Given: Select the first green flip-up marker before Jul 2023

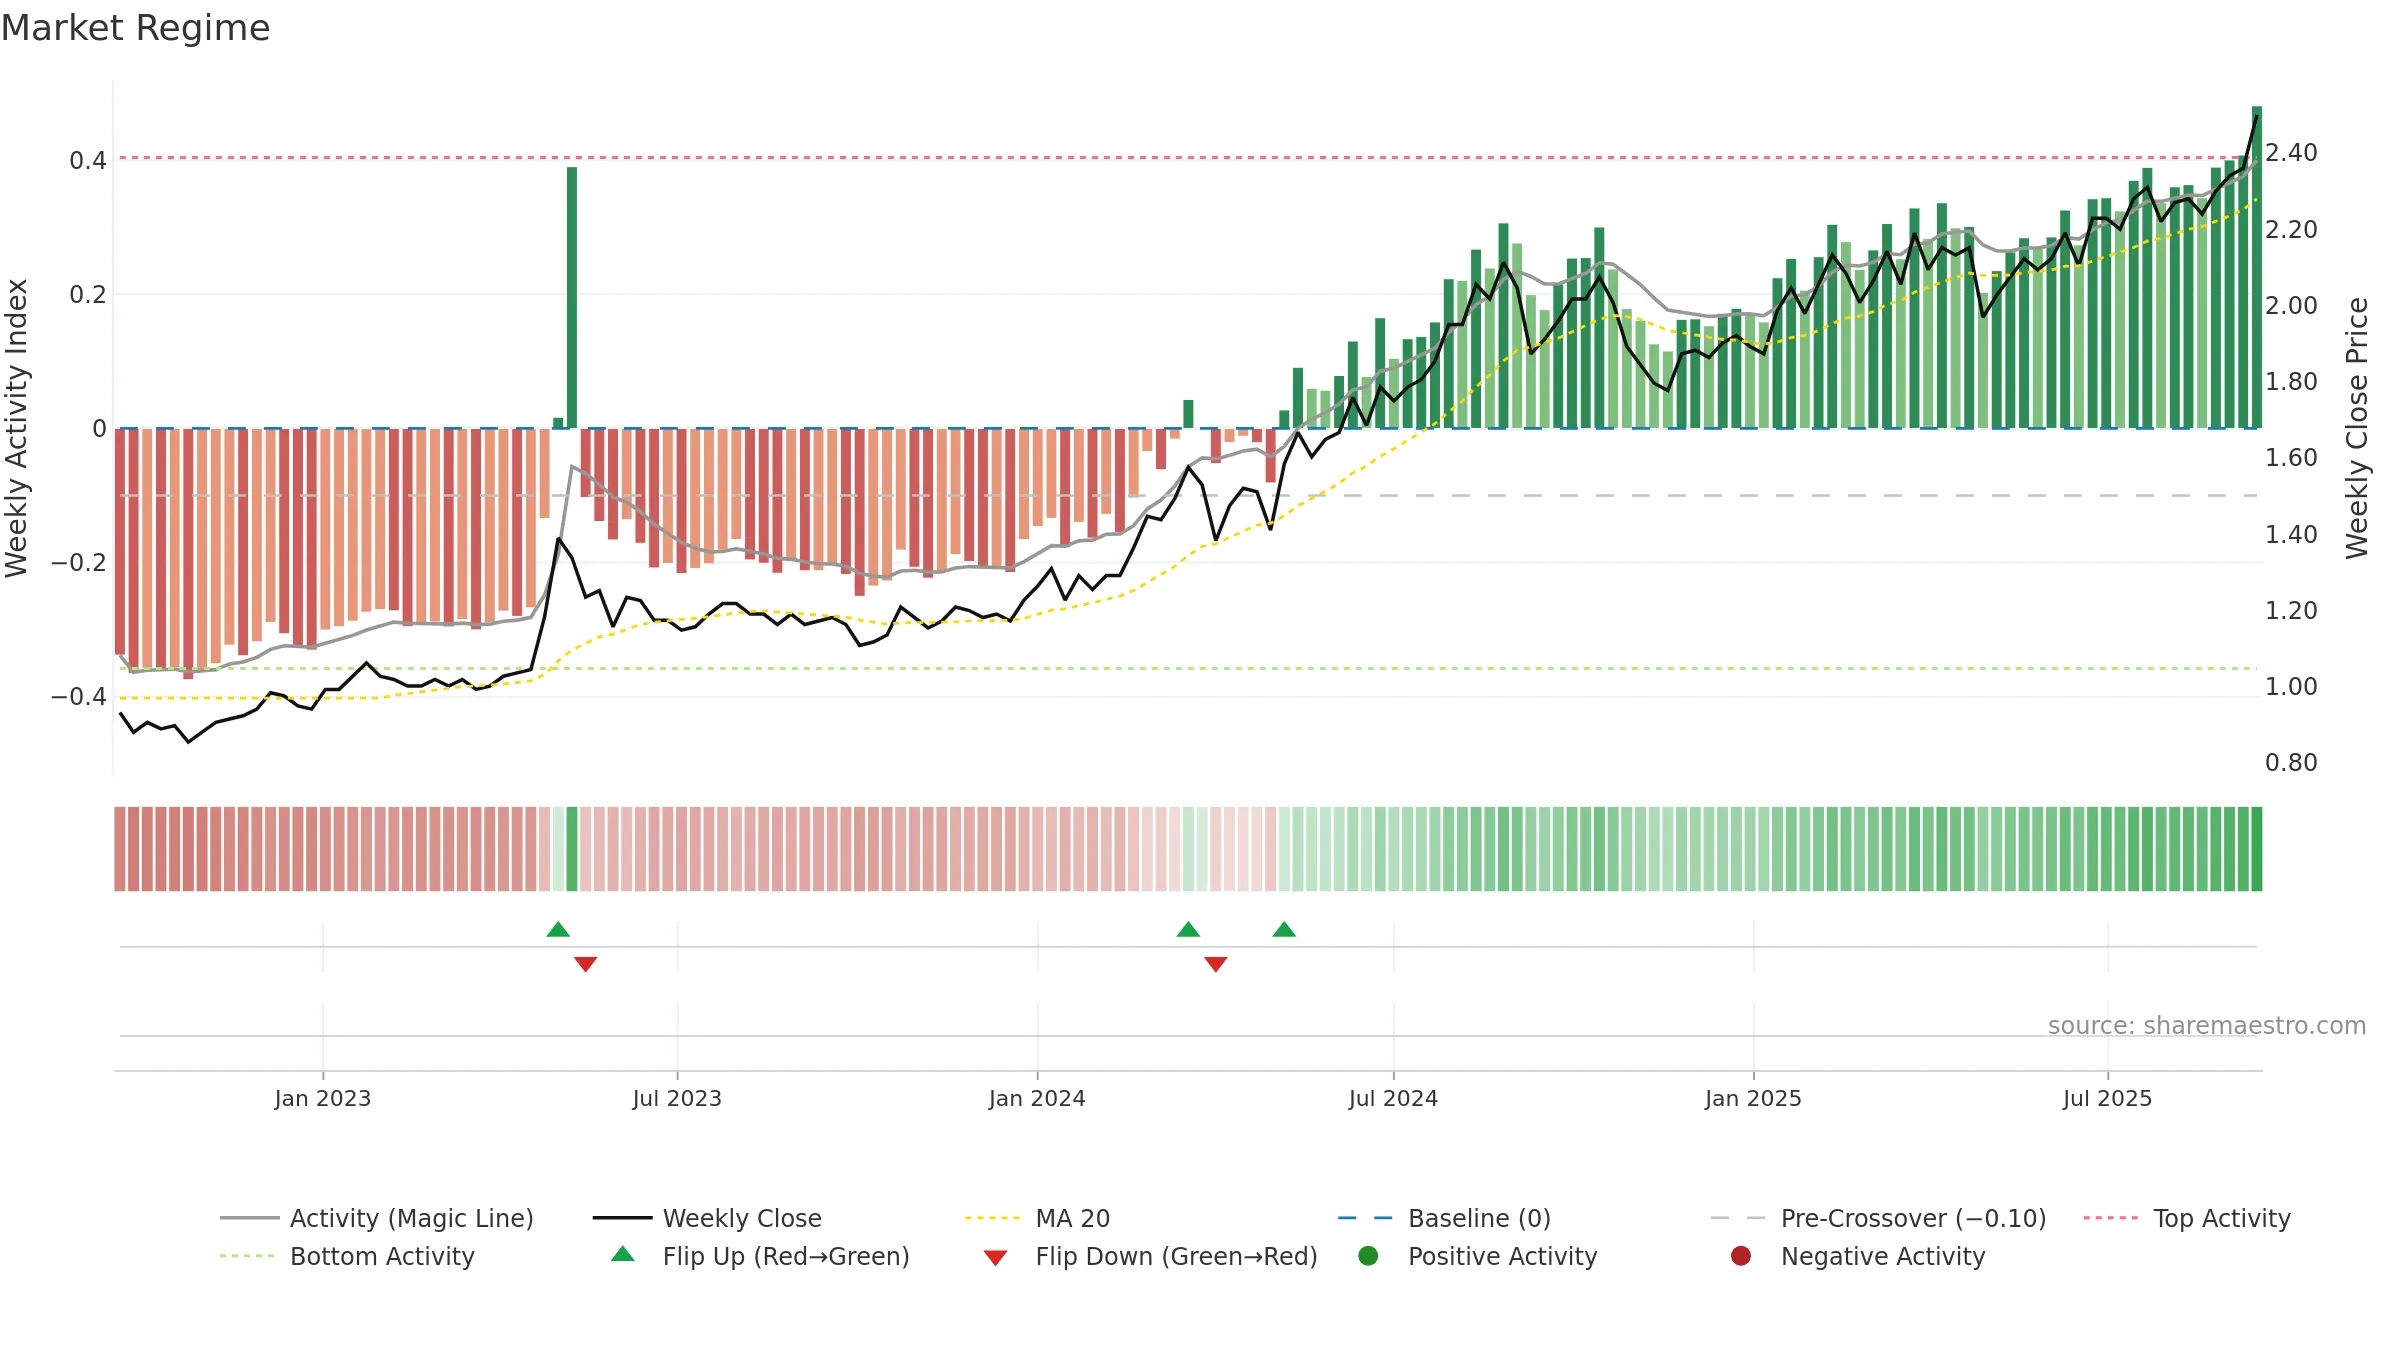Looking at the screenshot, I should tap(558, 929).
